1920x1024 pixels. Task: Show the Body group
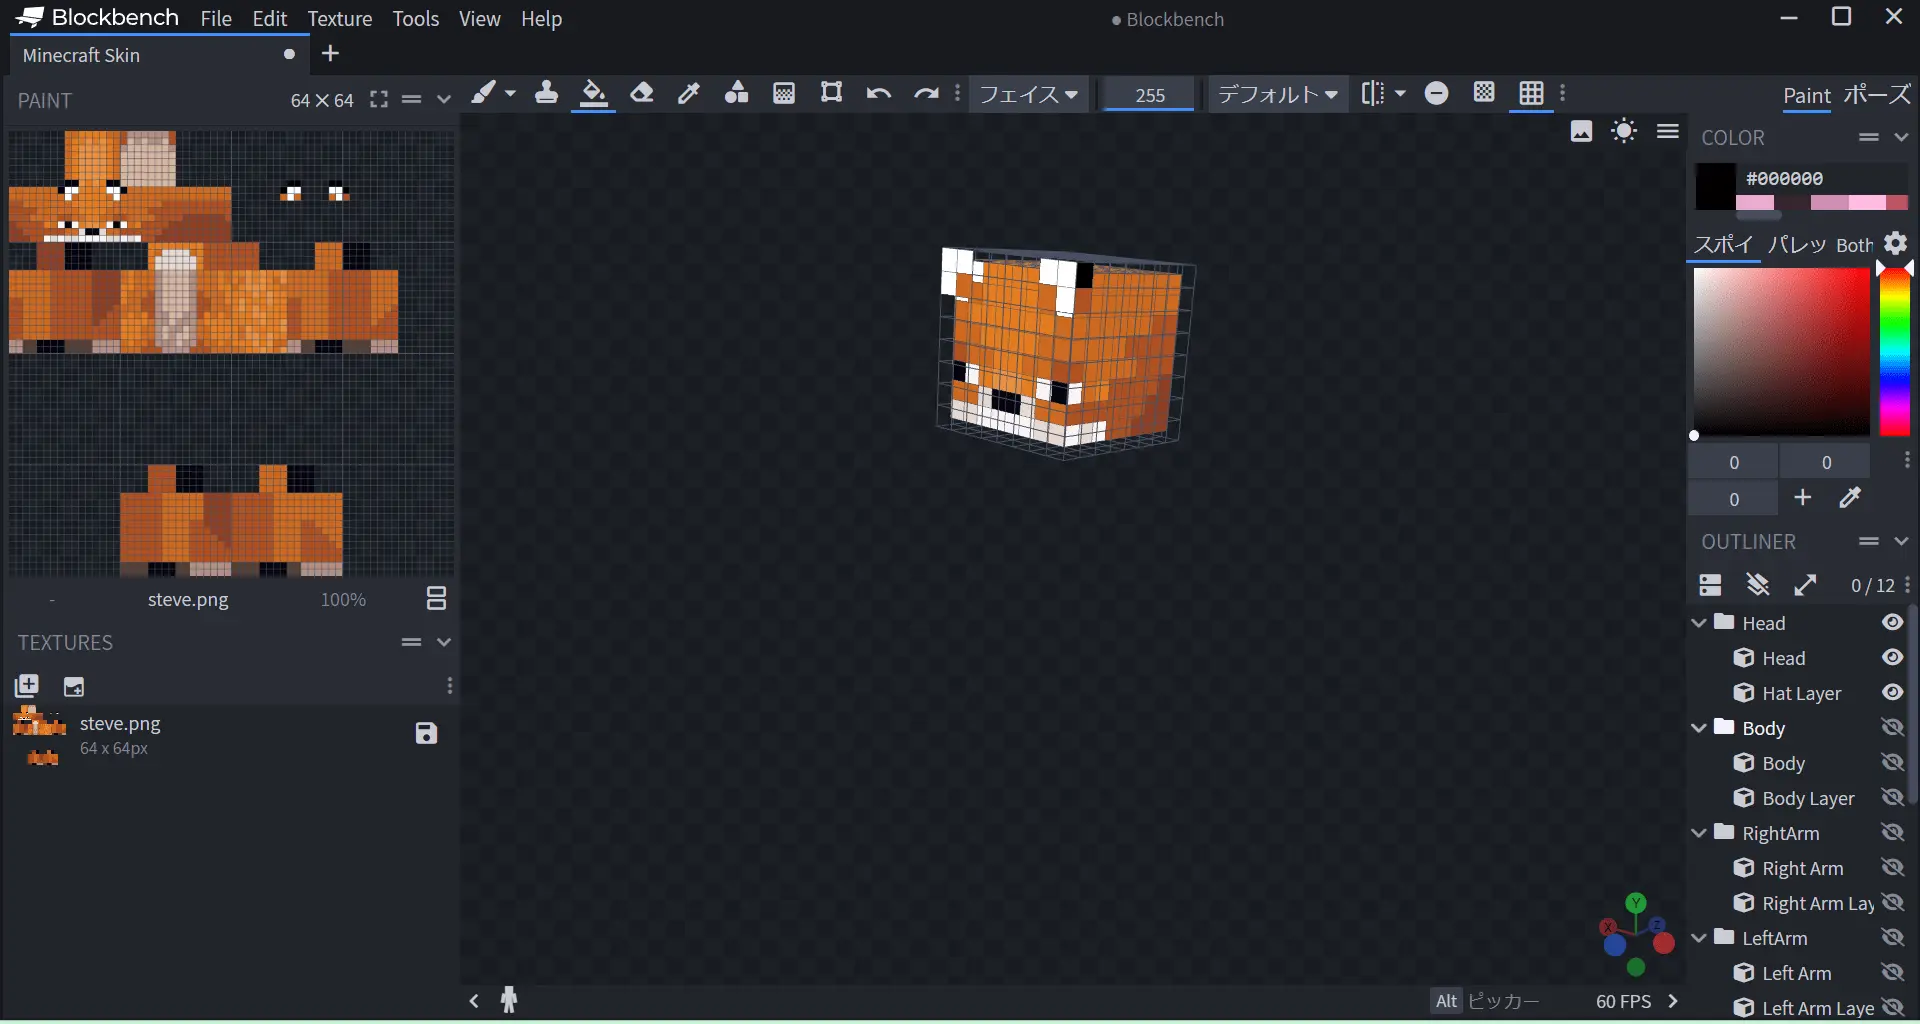(x=1892, y=728)
